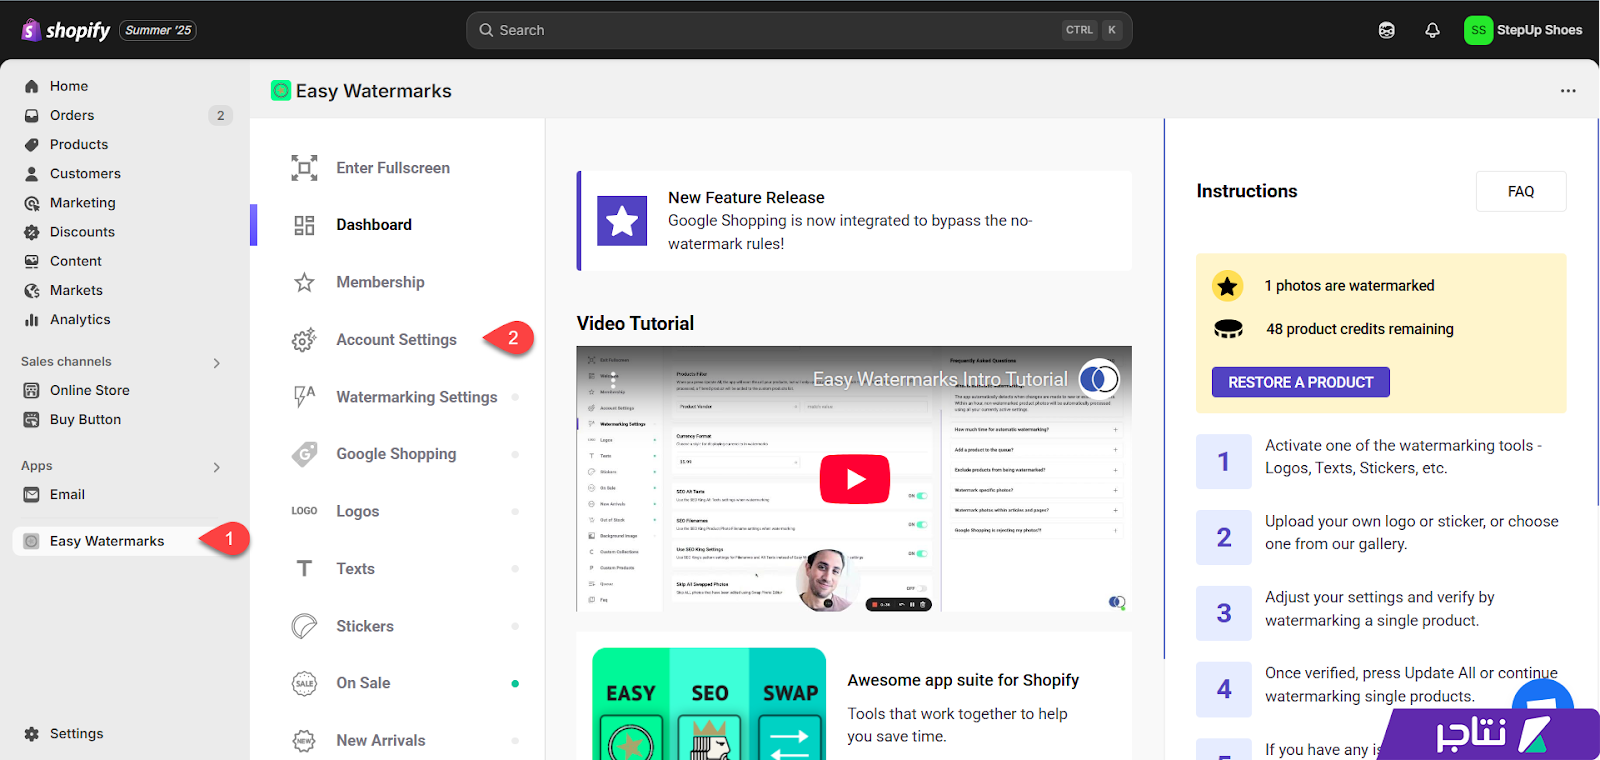Click the Analytics bar chart icon

(32, 319)
